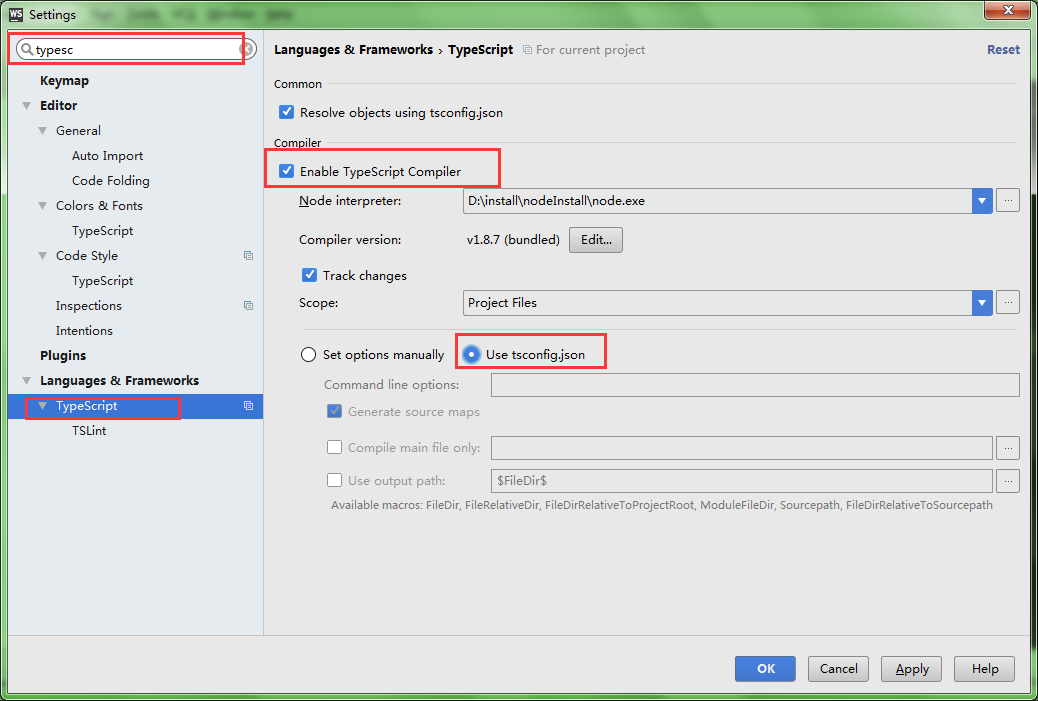Click the project-level icon beside the selected TypeScript row
Screen dimensions: 1038x701
click(248, 406)
